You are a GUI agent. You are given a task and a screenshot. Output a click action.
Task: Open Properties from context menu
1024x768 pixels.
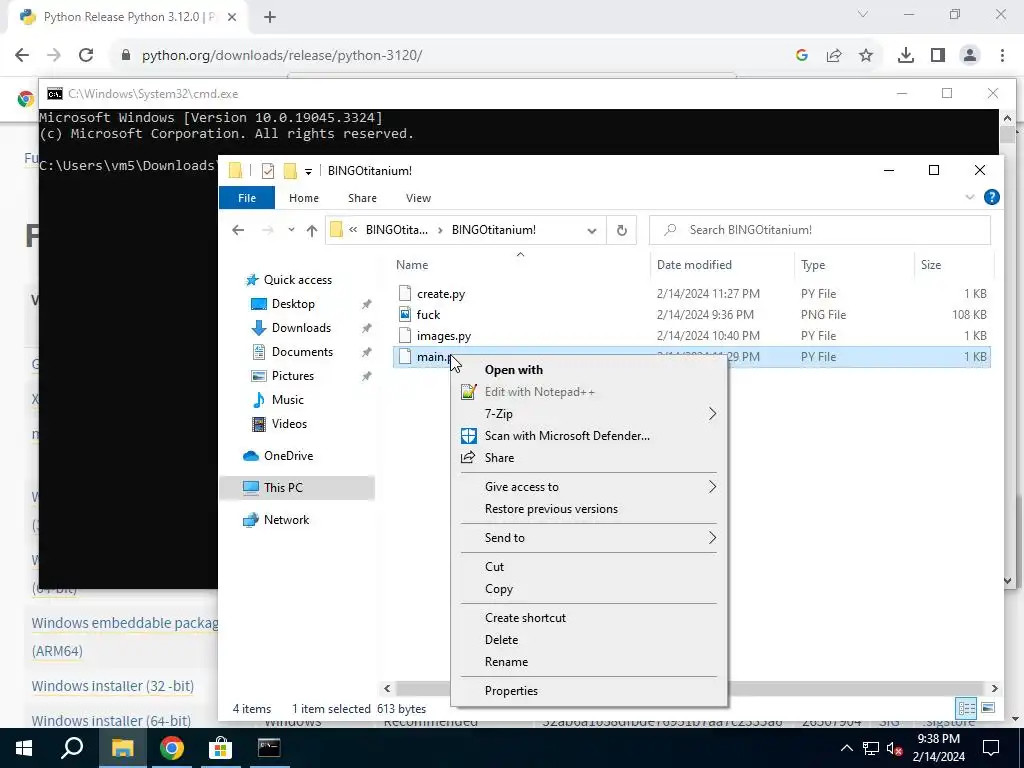tap(511, 691)
